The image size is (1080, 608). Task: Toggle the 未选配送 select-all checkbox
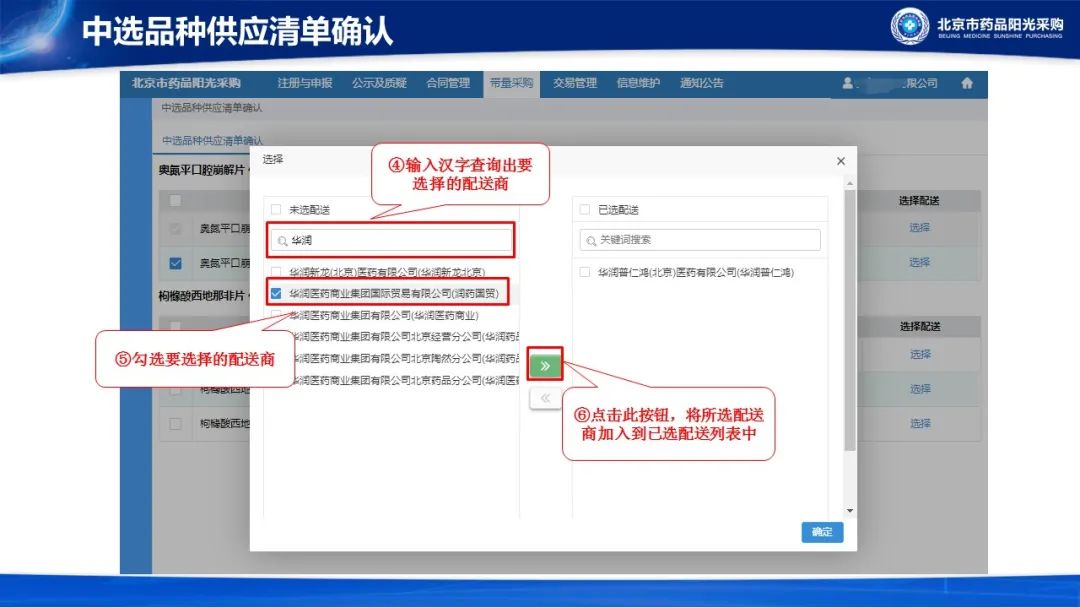[276, 210]
